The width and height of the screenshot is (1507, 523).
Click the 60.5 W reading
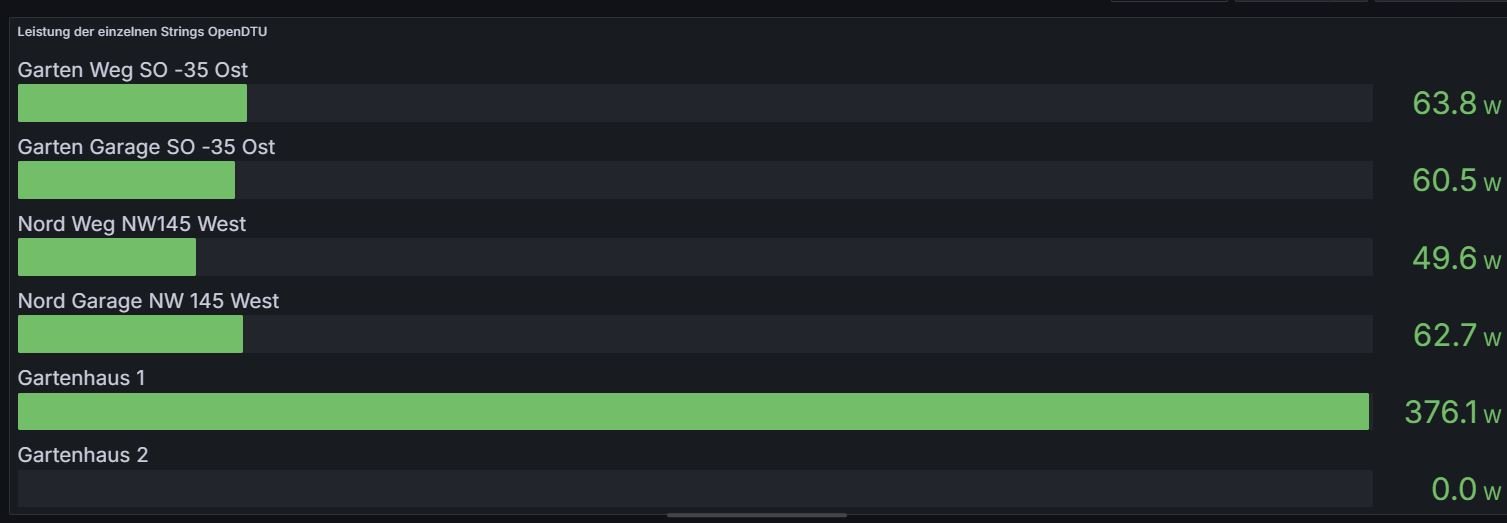click(x=1455, y=180)
